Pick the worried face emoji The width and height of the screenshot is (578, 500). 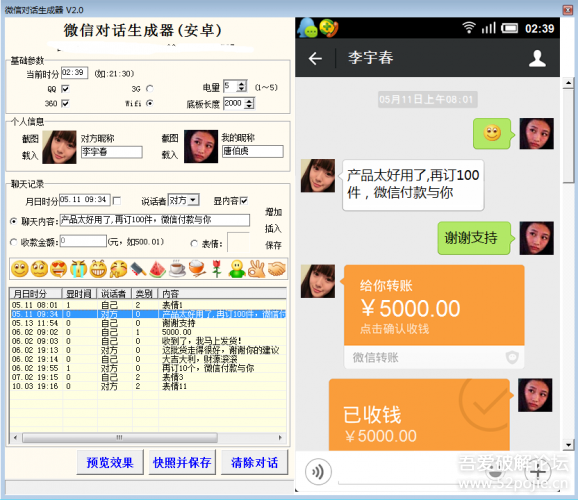coord(39,268)
